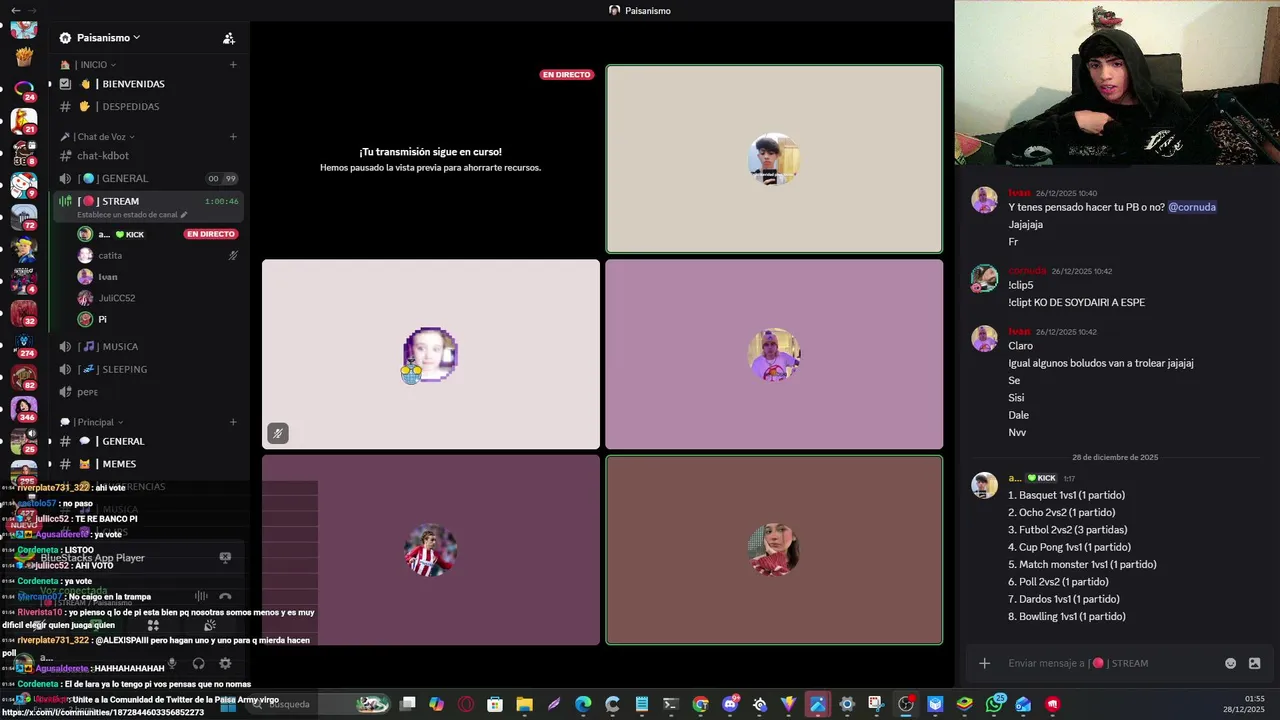Click muted mic indicator on participant tile
Viewport: 1280px width, 720px height.
[278, 433]
